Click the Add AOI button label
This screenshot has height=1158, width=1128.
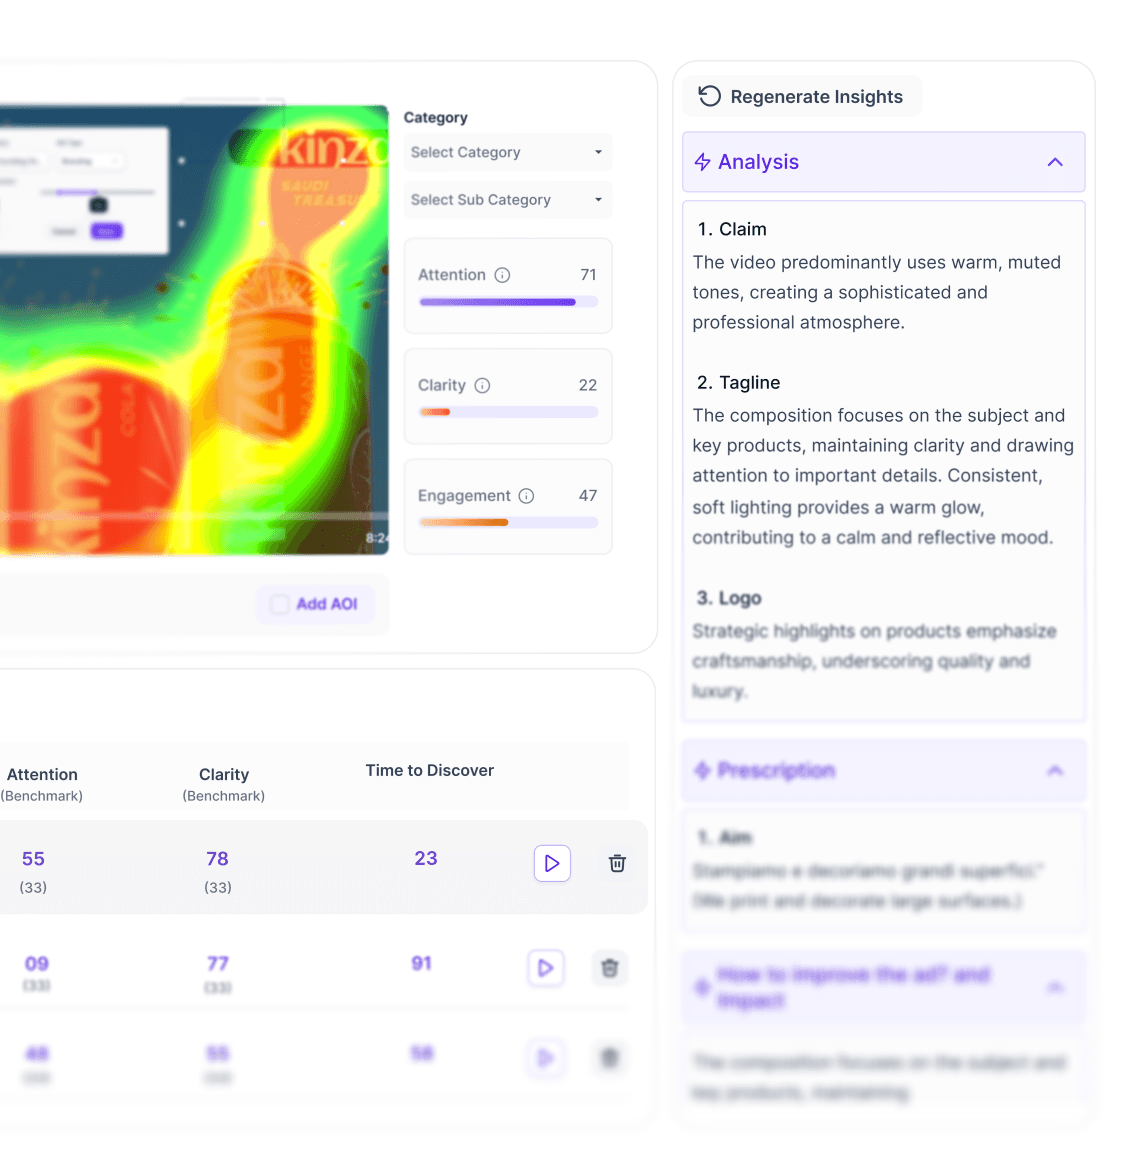(x=327, y=604)
